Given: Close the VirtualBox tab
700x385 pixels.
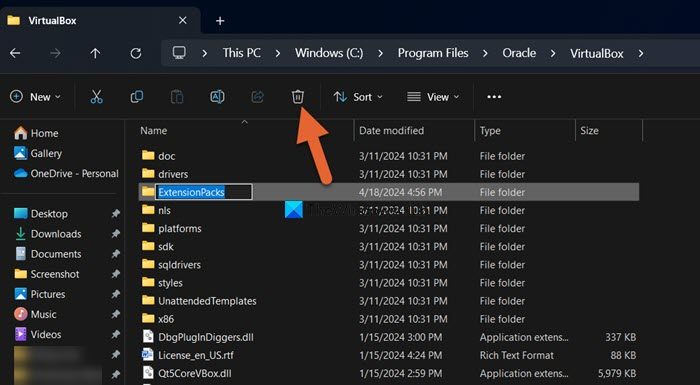Looking at the screenshot, I should coord(183,20).
